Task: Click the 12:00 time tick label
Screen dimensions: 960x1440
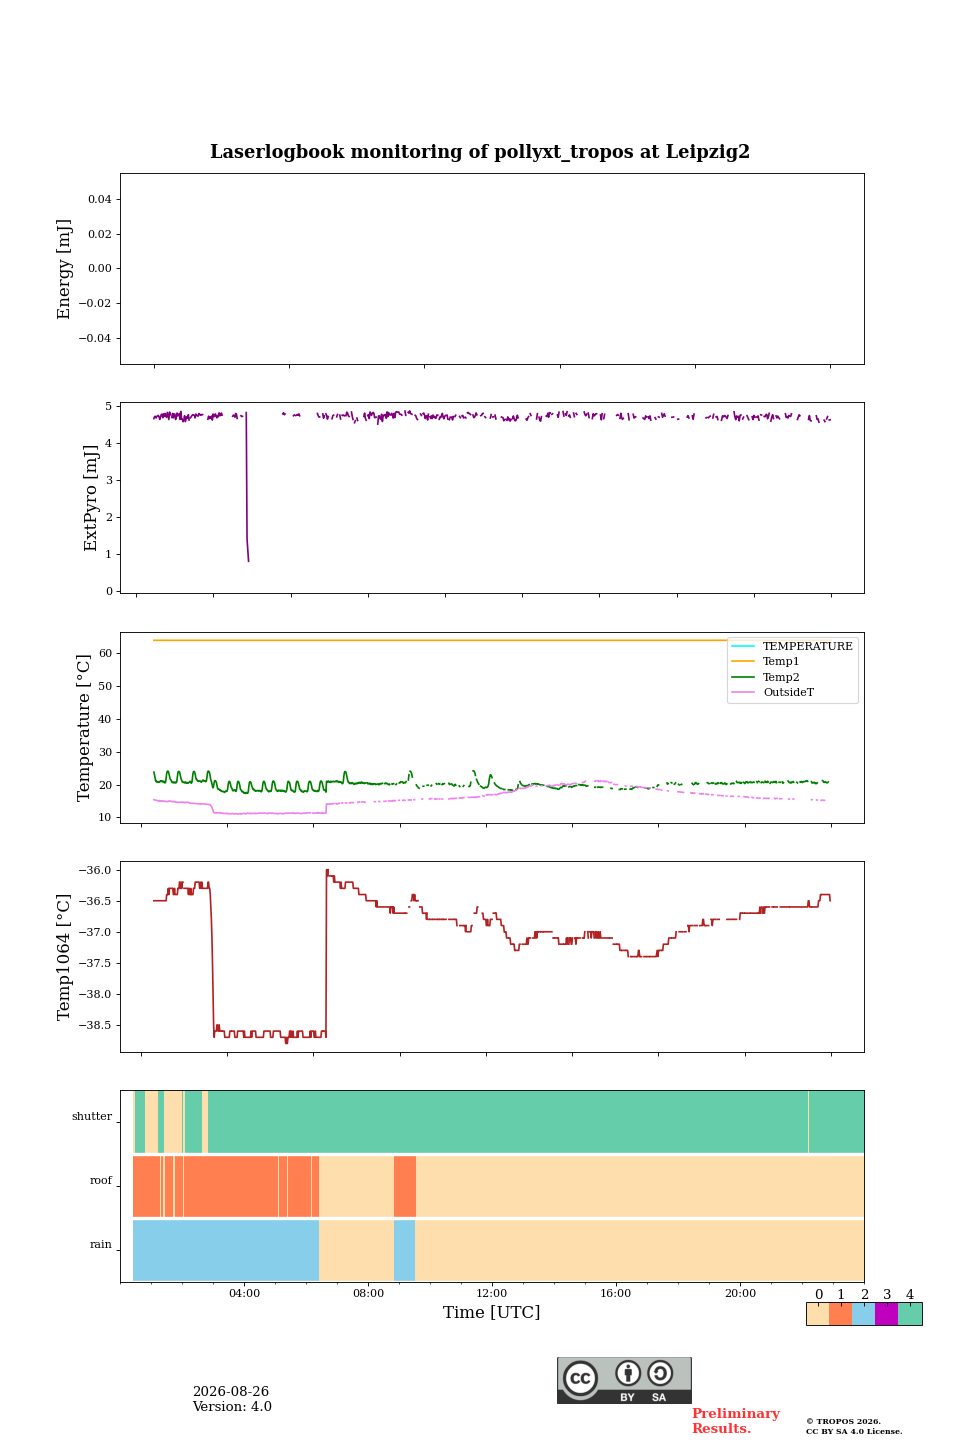Action: (492, 1293)
